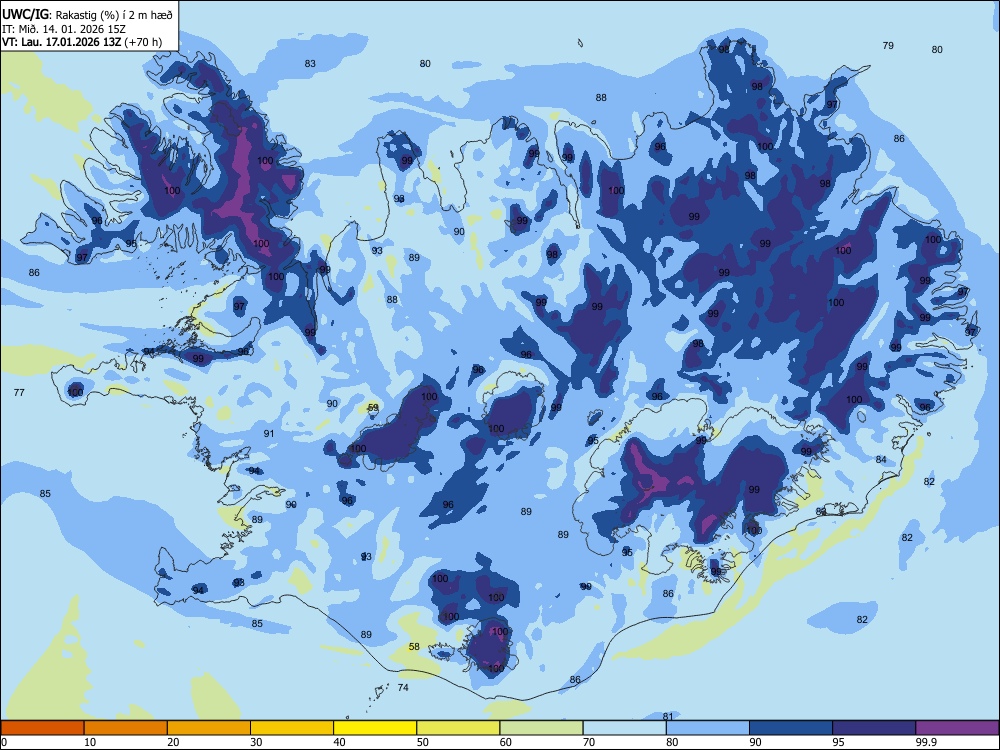Click the legend tick label "10"

pos(90,742)
